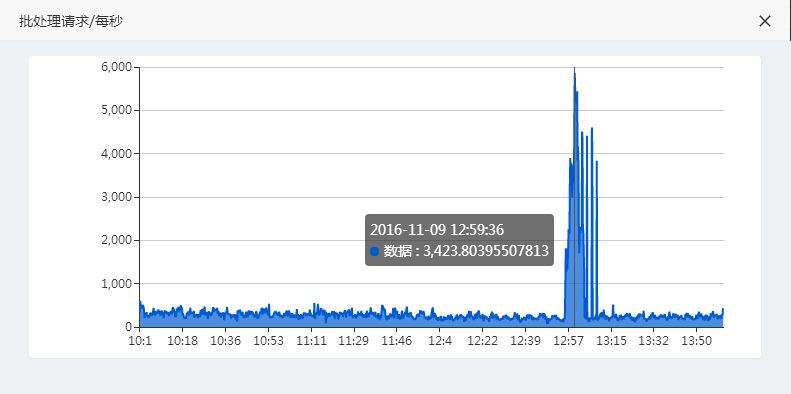Click the 3,000 y-axis label
The height and width of the screenshot is (394, 791).
(117, 197)
